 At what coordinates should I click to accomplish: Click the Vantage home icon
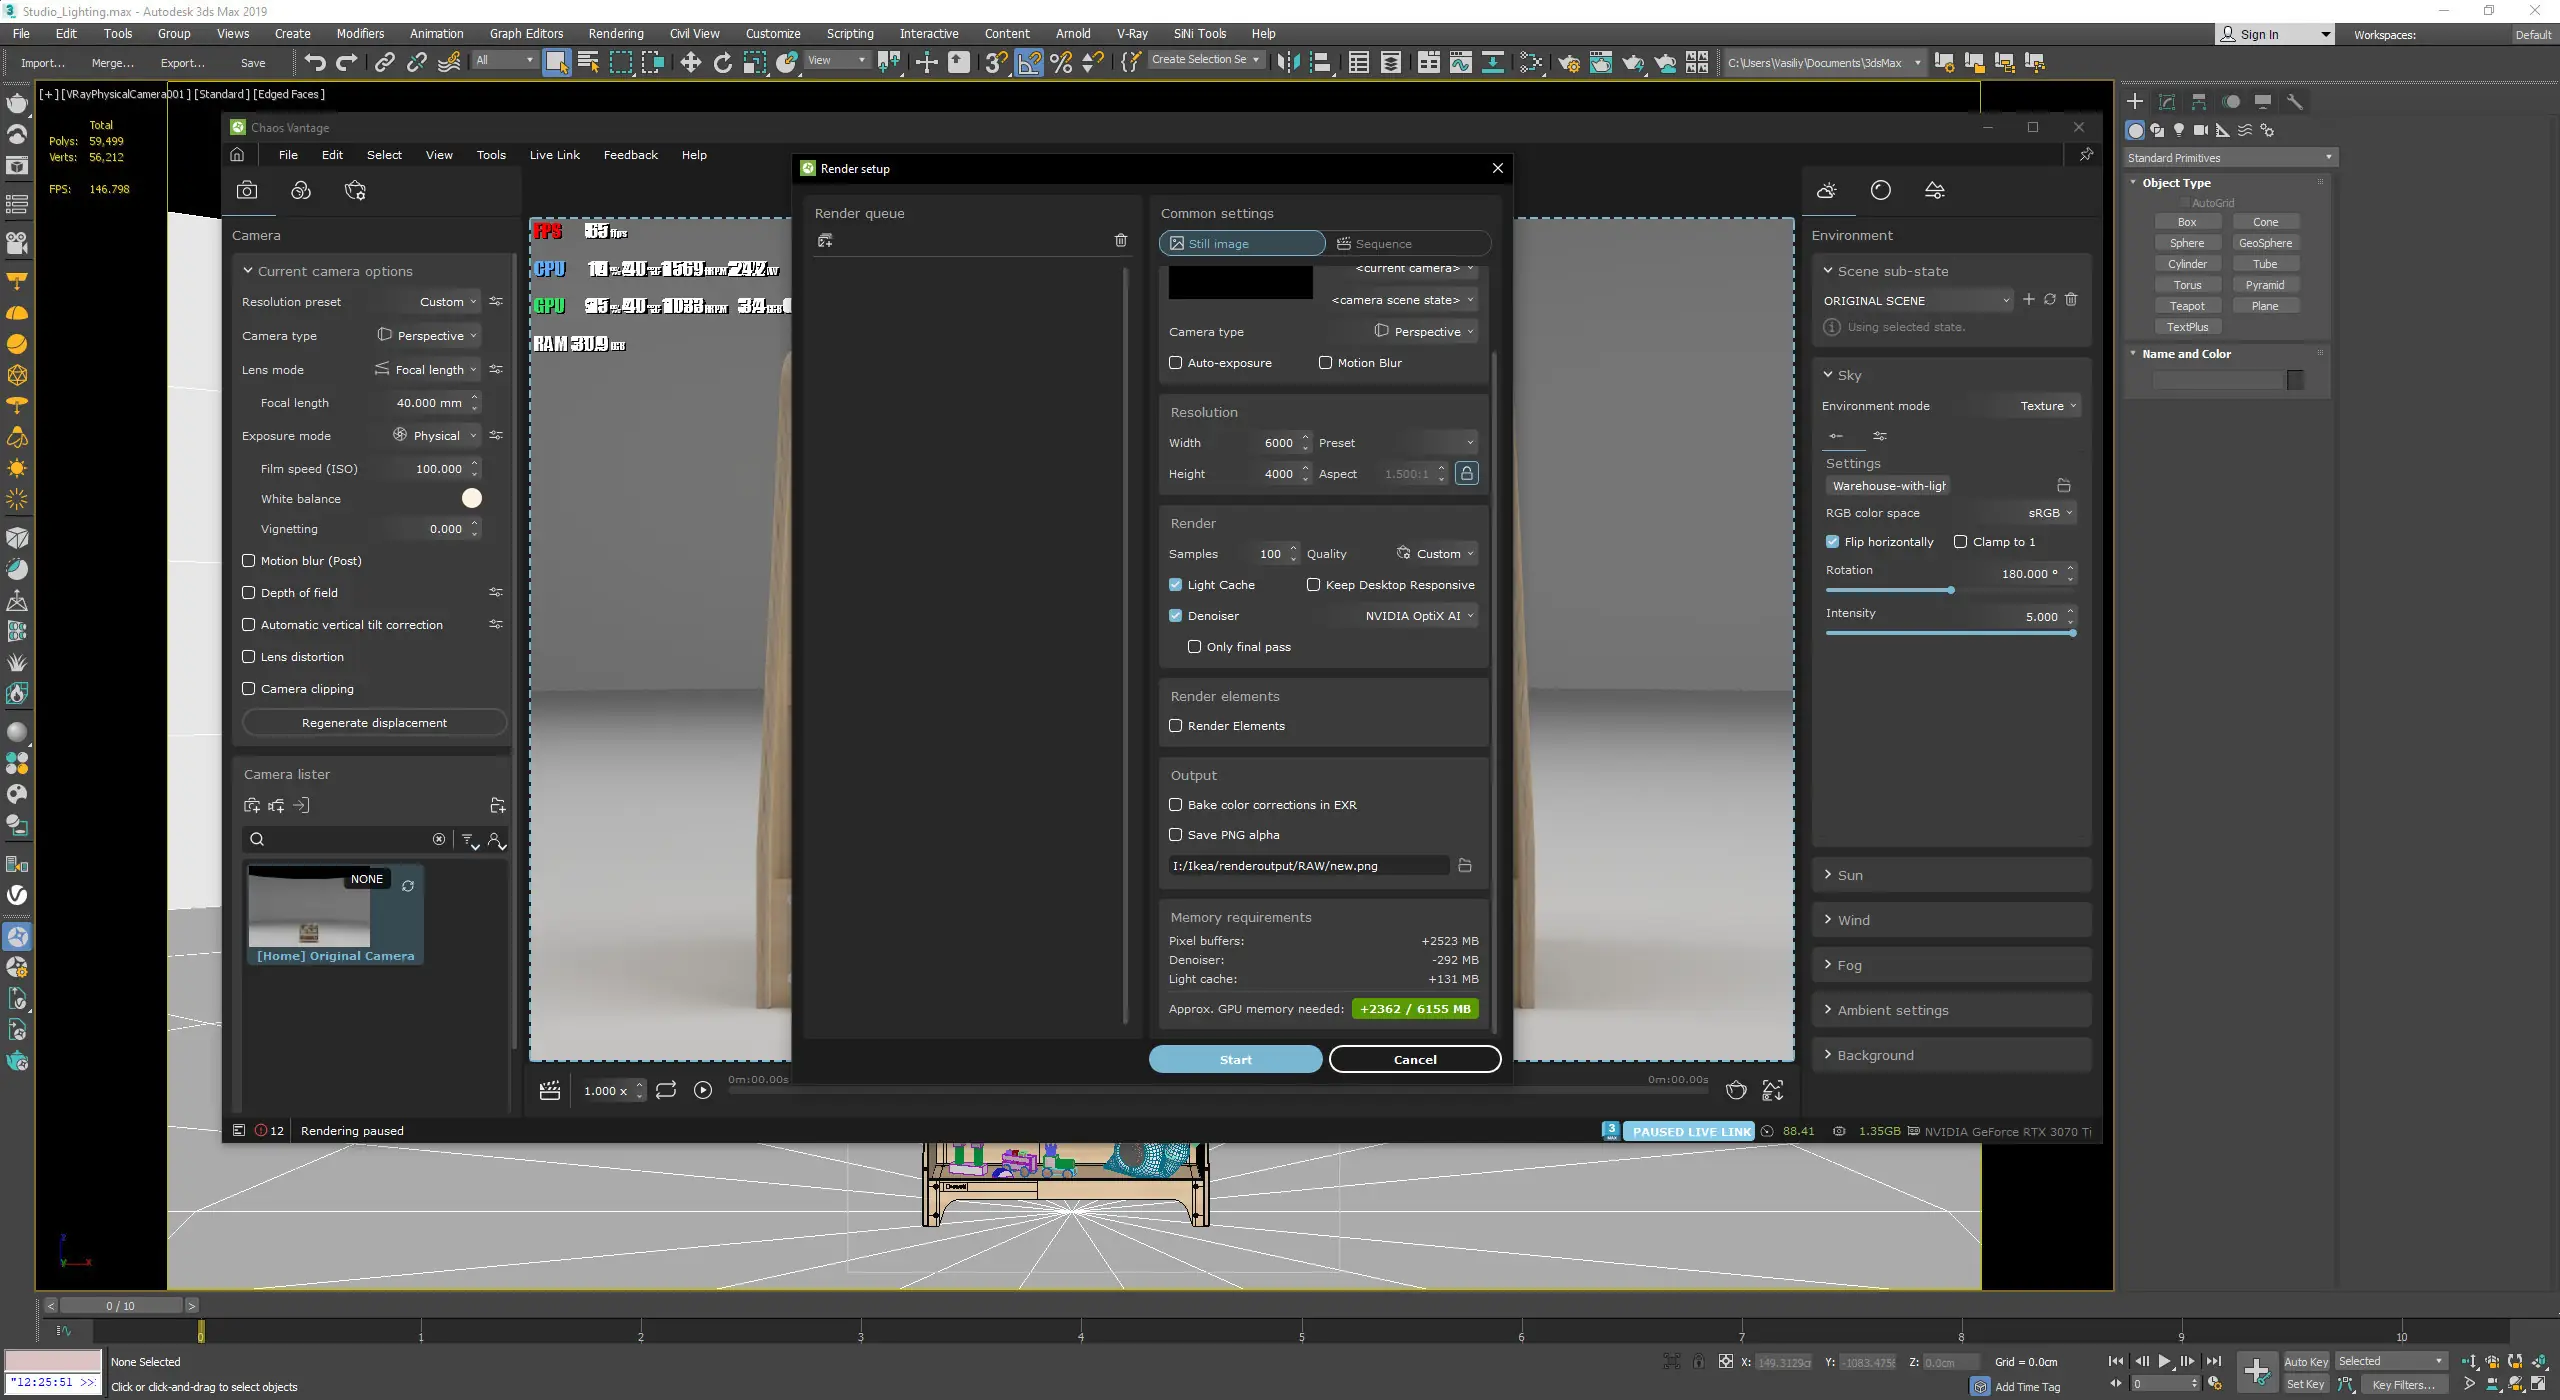click(x=237, y=155)
